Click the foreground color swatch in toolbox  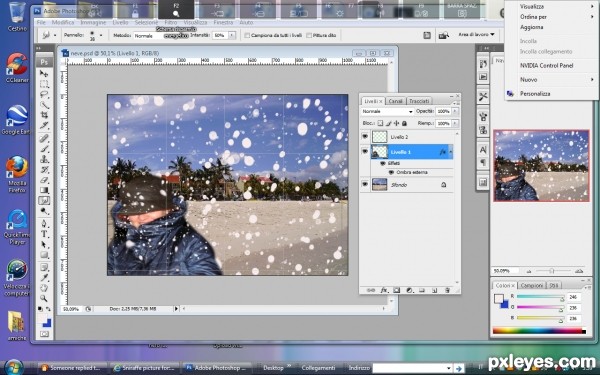point(42,318)
